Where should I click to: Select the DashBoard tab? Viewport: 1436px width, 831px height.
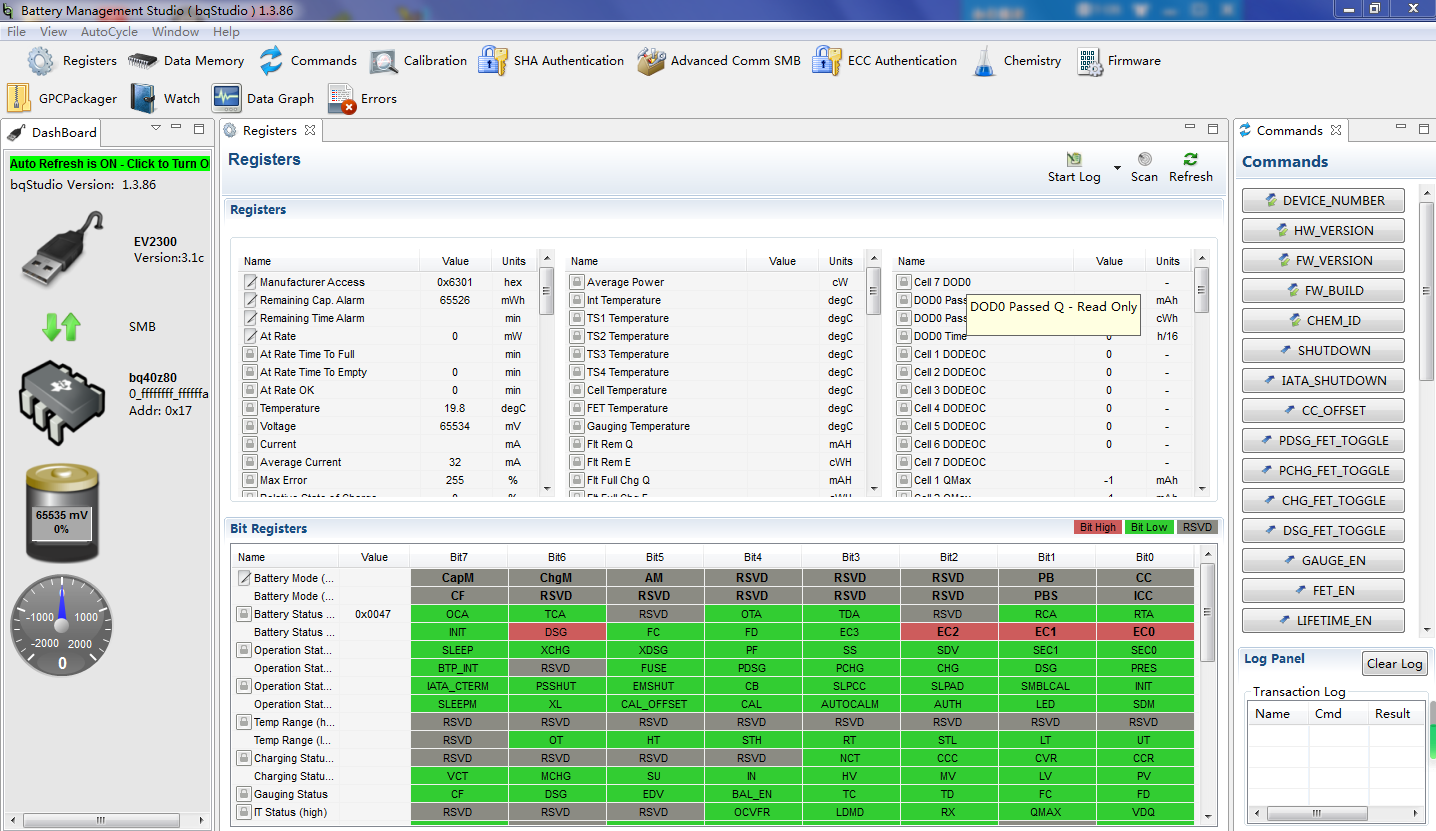(x=54, y=132)
